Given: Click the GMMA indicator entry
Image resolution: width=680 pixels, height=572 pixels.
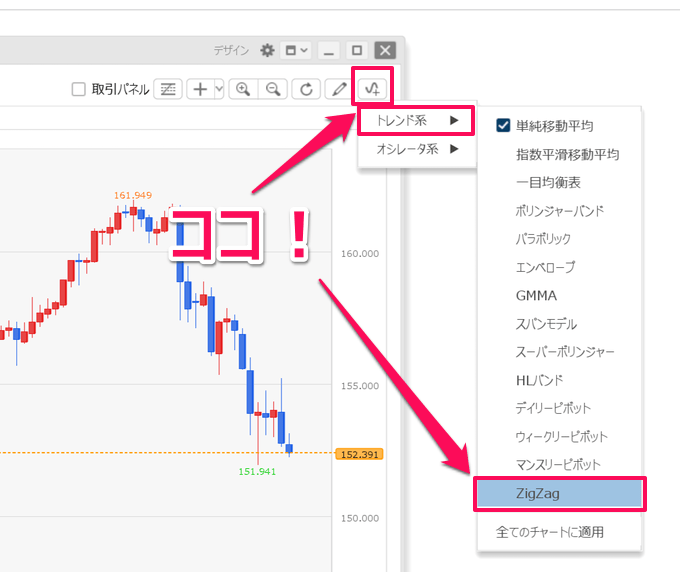Looking at the screenshot, I should (x=536, y=296).
